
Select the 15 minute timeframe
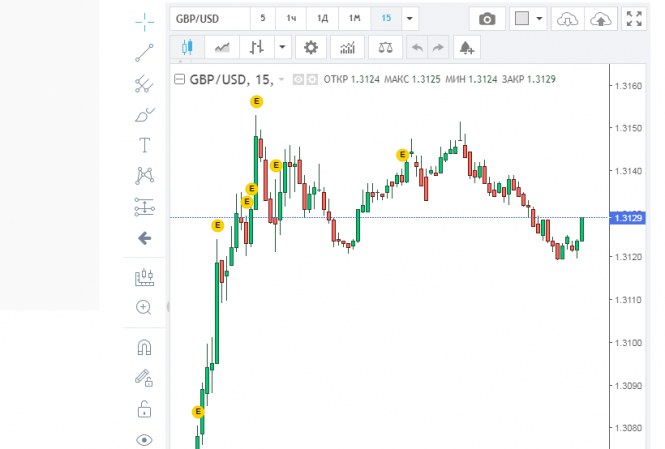pos(386,19)
